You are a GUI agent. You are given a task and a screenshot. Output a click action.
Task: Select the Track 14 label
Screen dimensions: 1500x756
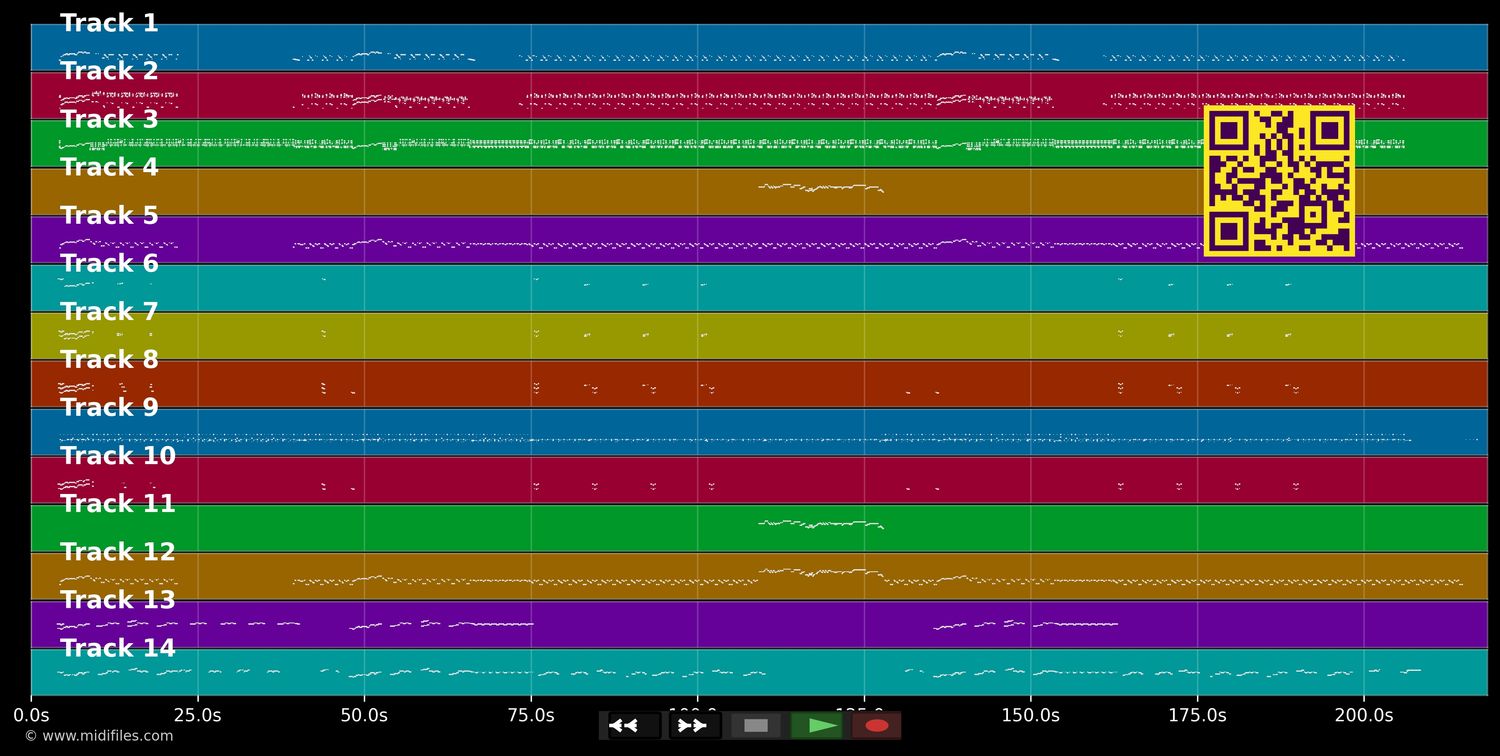pos(118,647)
